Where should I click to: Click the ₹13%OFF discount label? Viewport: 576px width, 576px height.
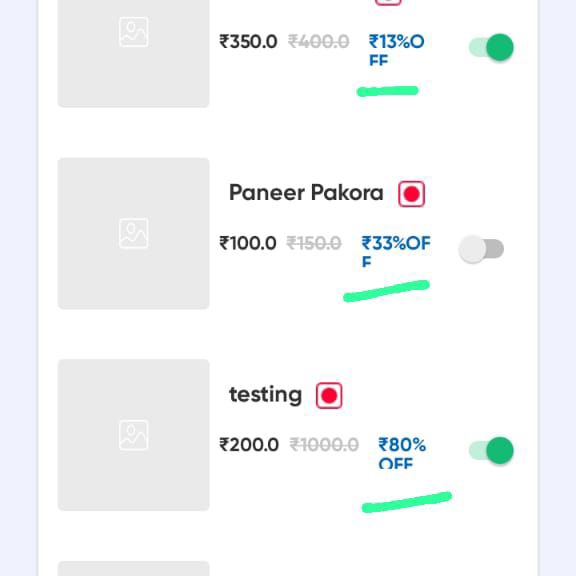pyautogui.click(x=396, y=50)
